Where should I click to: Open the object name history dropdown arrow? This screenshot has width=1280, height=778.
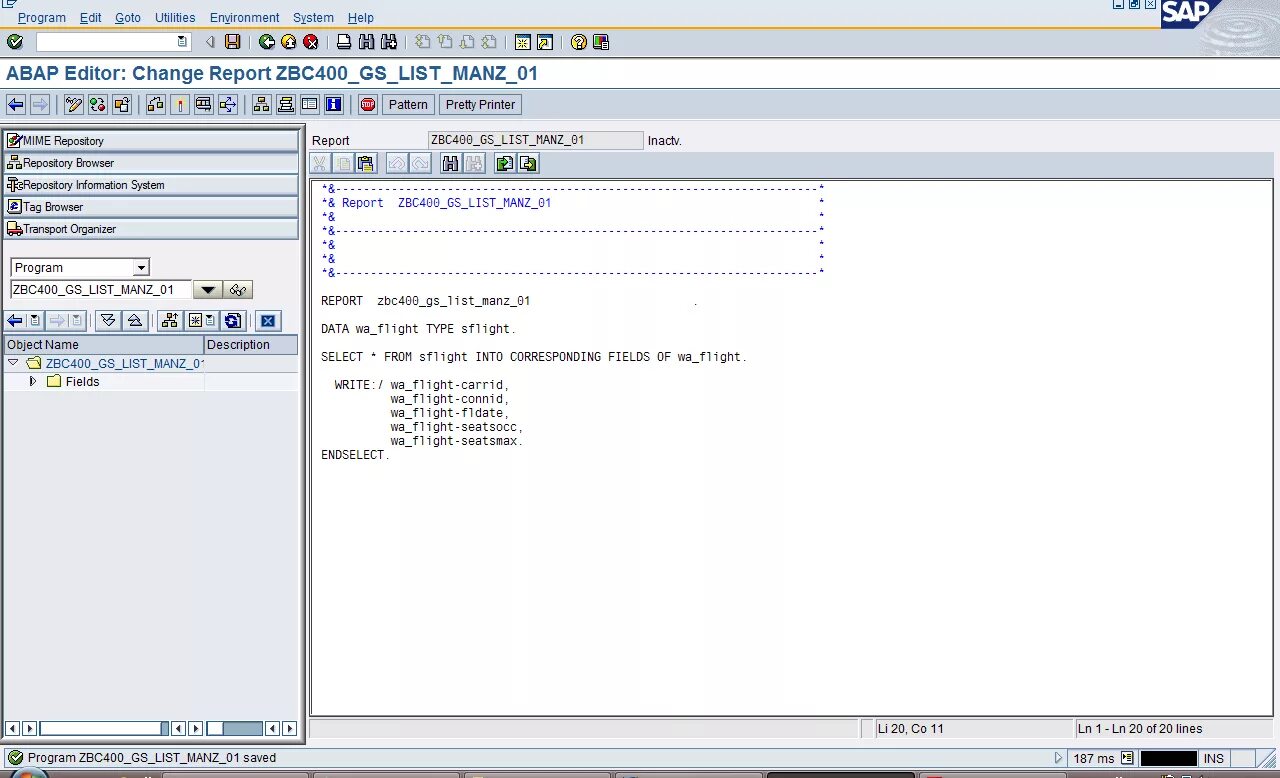(207, 290)
